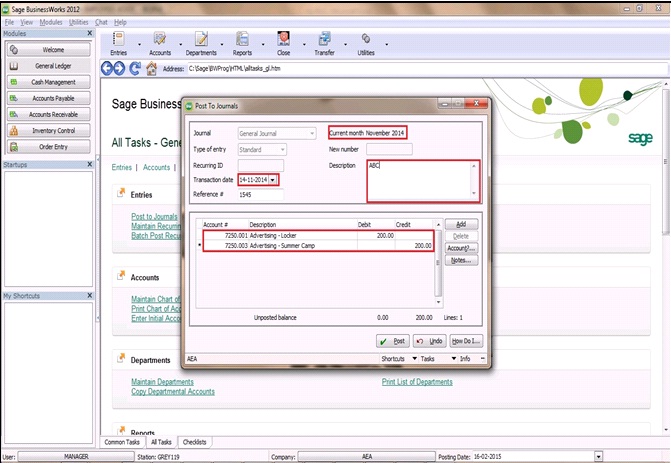Expand the Tasks dropdown in dialog

point(454,359)
